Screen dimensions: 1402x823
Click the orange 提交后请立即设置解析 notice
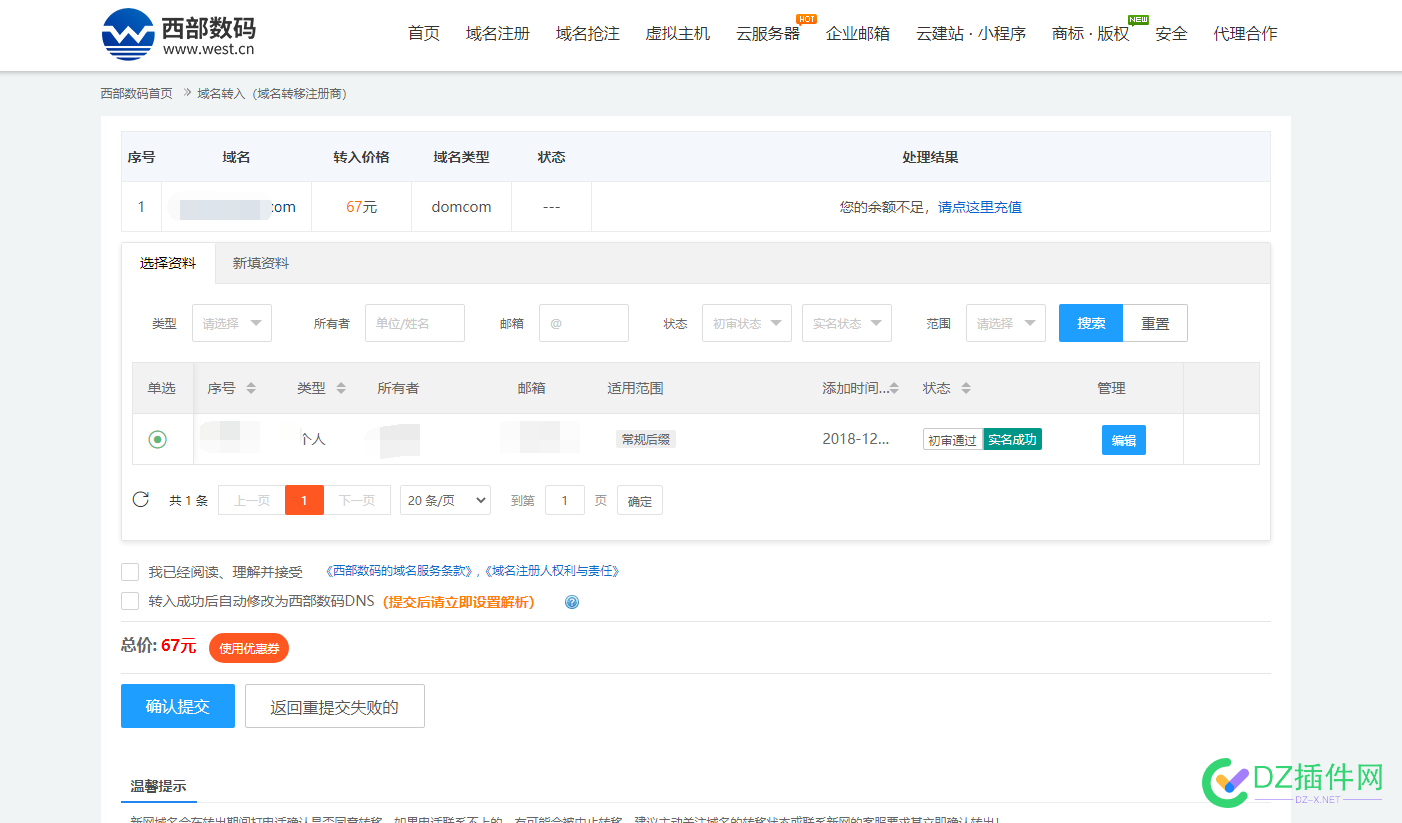(459, 602)
